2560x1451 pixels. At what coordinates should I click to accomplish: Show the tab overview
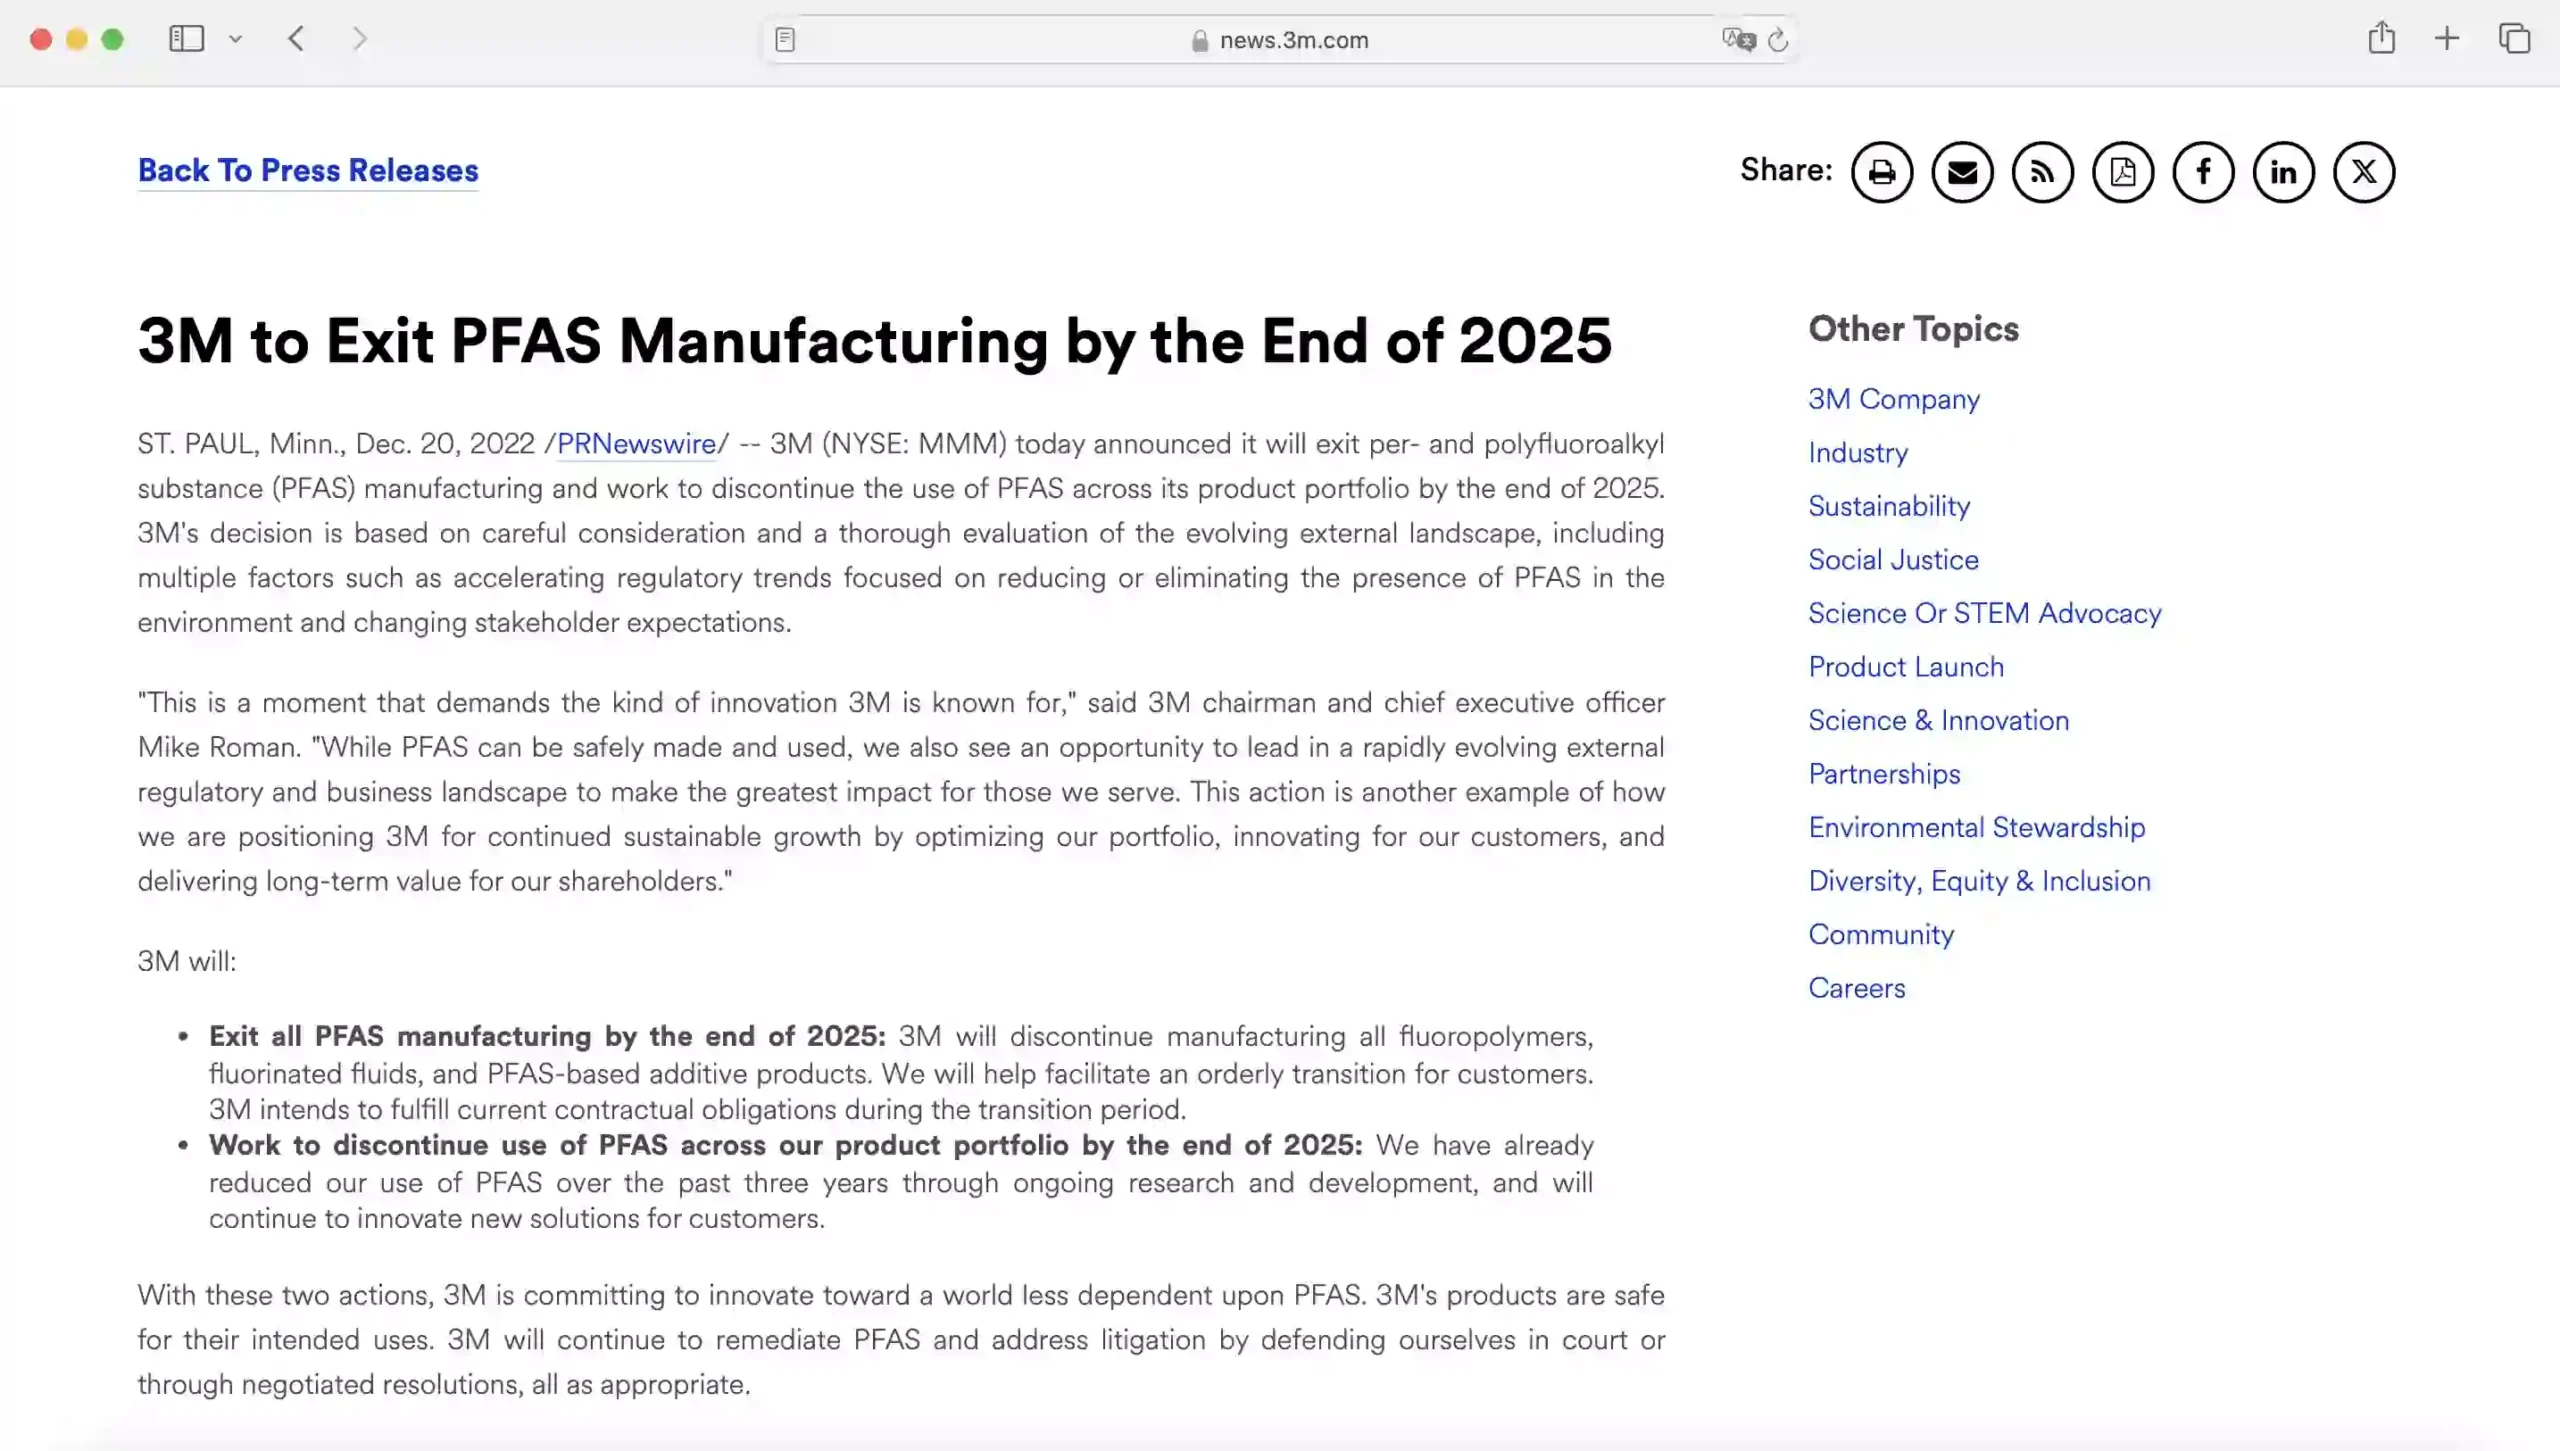[x=2514, y=39]
